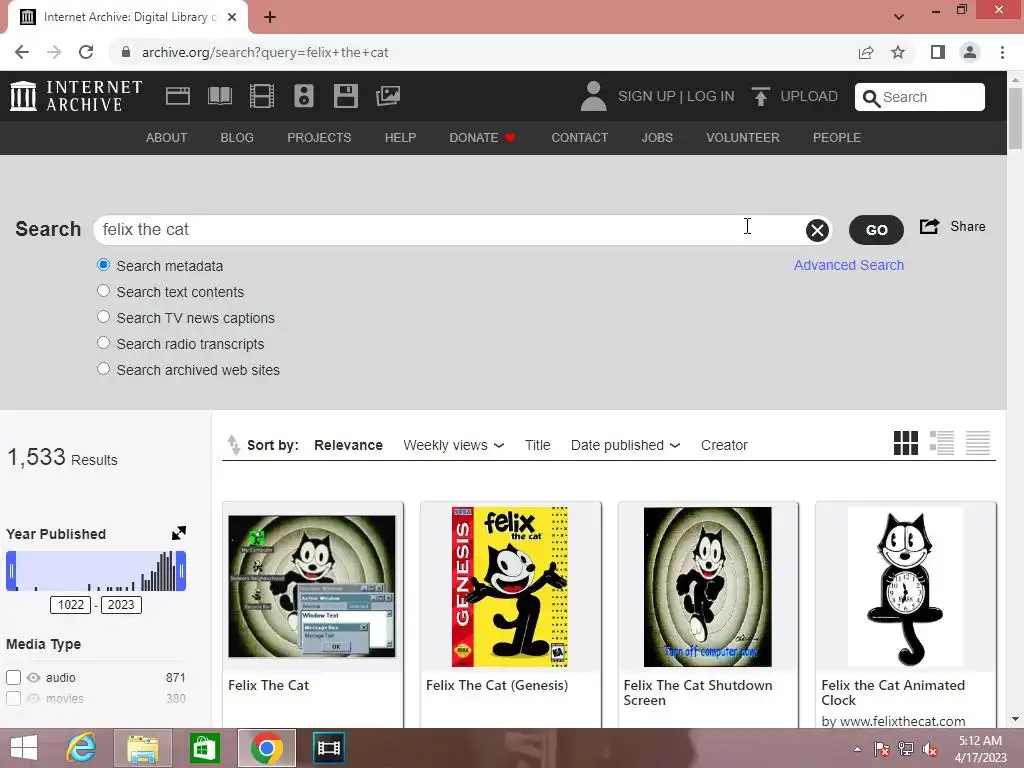Clear the search query with X icon
Screen dimensions: 1024x768
point(817,230)
